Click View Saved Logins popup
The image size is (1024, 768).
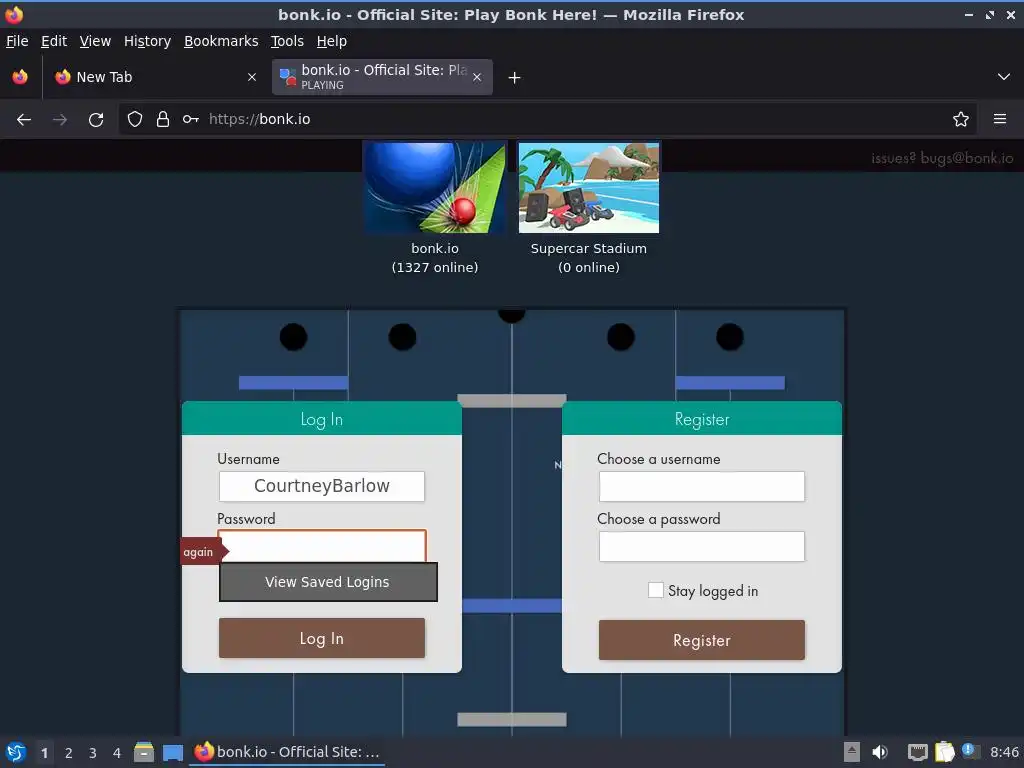click(x=328, y=582)
